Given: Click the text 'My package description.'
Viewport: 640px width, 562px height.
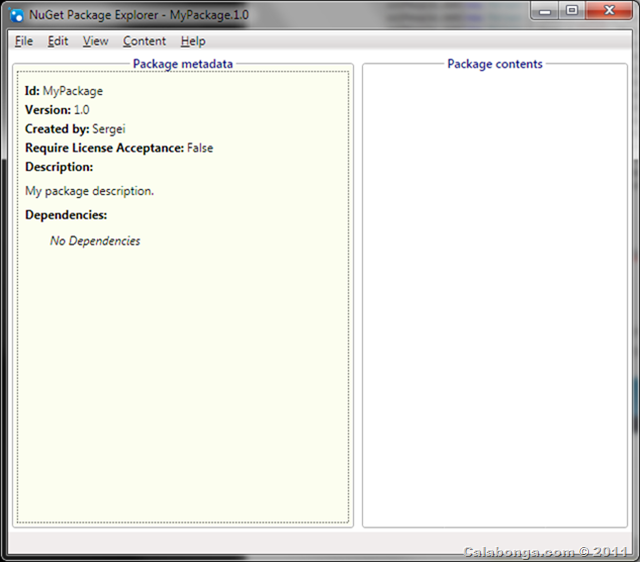Looking at the screenshot, I should 89,191.
